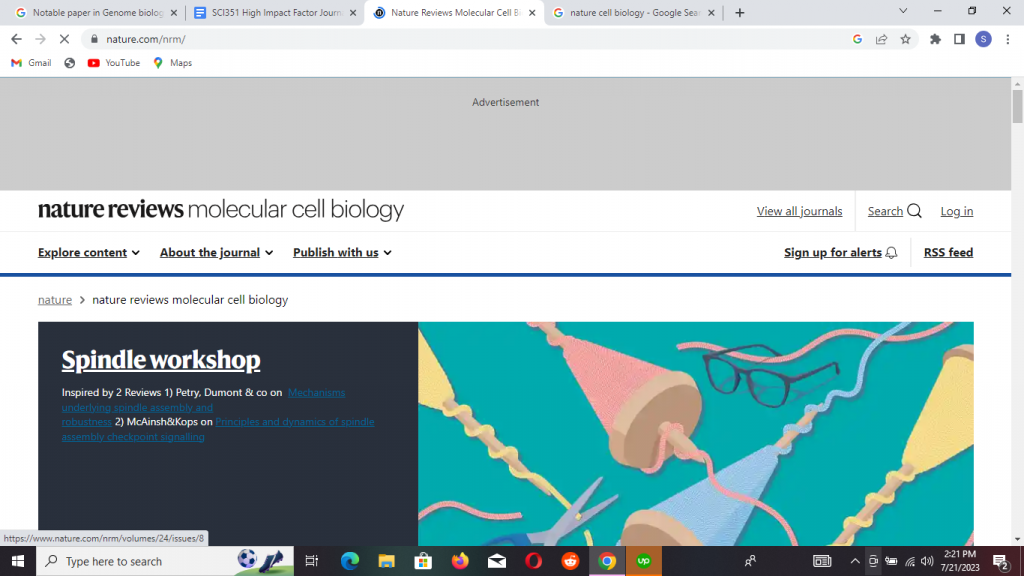Open the side panel icon in Chrome toolbar
Viewport: 1024px width, 576px height.
click(959, 39)
